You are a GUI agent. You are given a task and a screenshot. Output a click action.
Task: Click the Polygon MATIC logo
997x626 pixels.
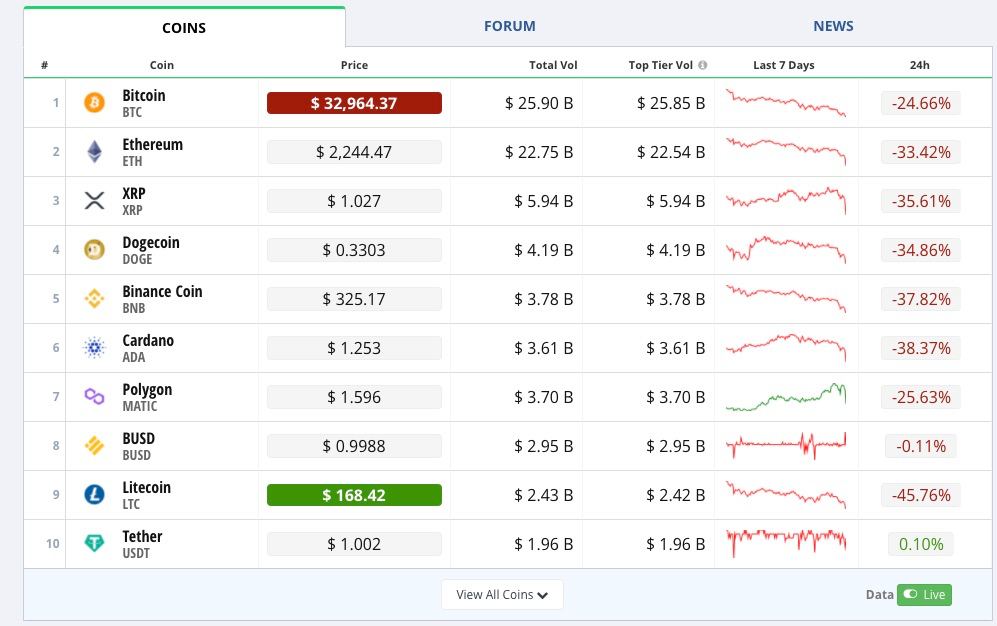click(x=94, y=397)
